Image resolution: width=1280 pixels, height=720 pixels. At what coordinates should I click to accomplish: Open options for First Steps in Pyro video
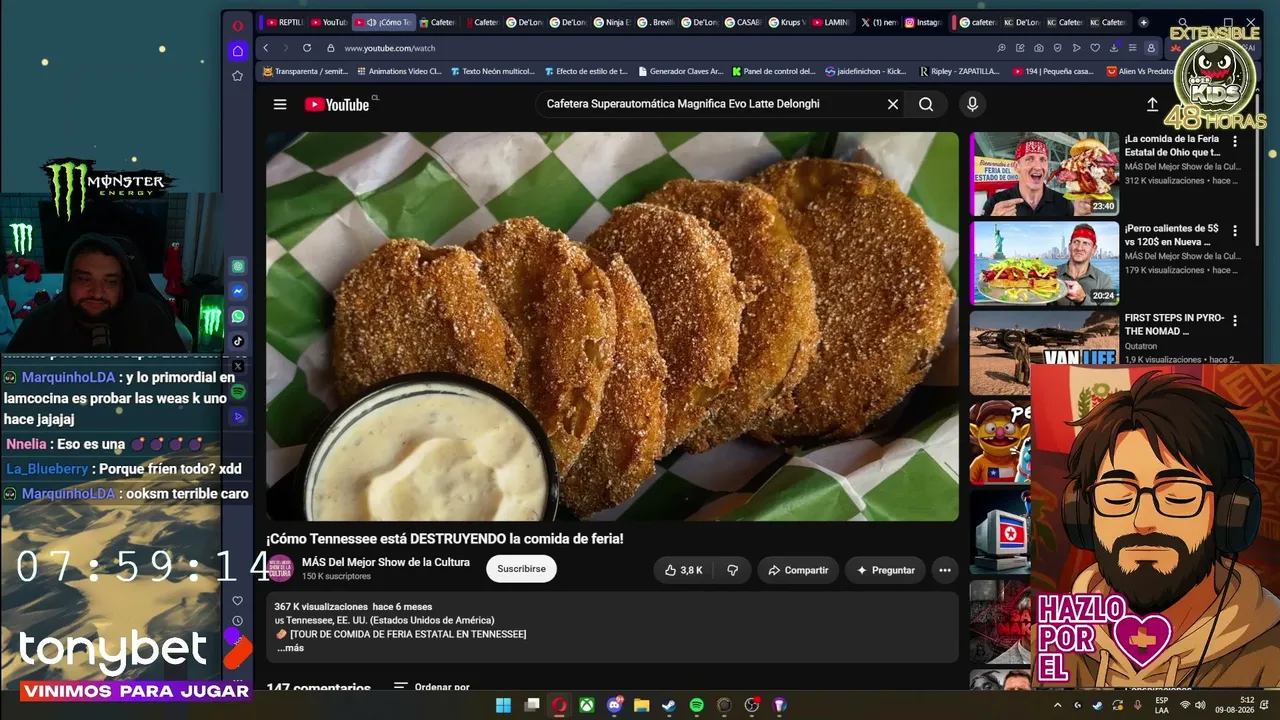[x=1235, y=321]
